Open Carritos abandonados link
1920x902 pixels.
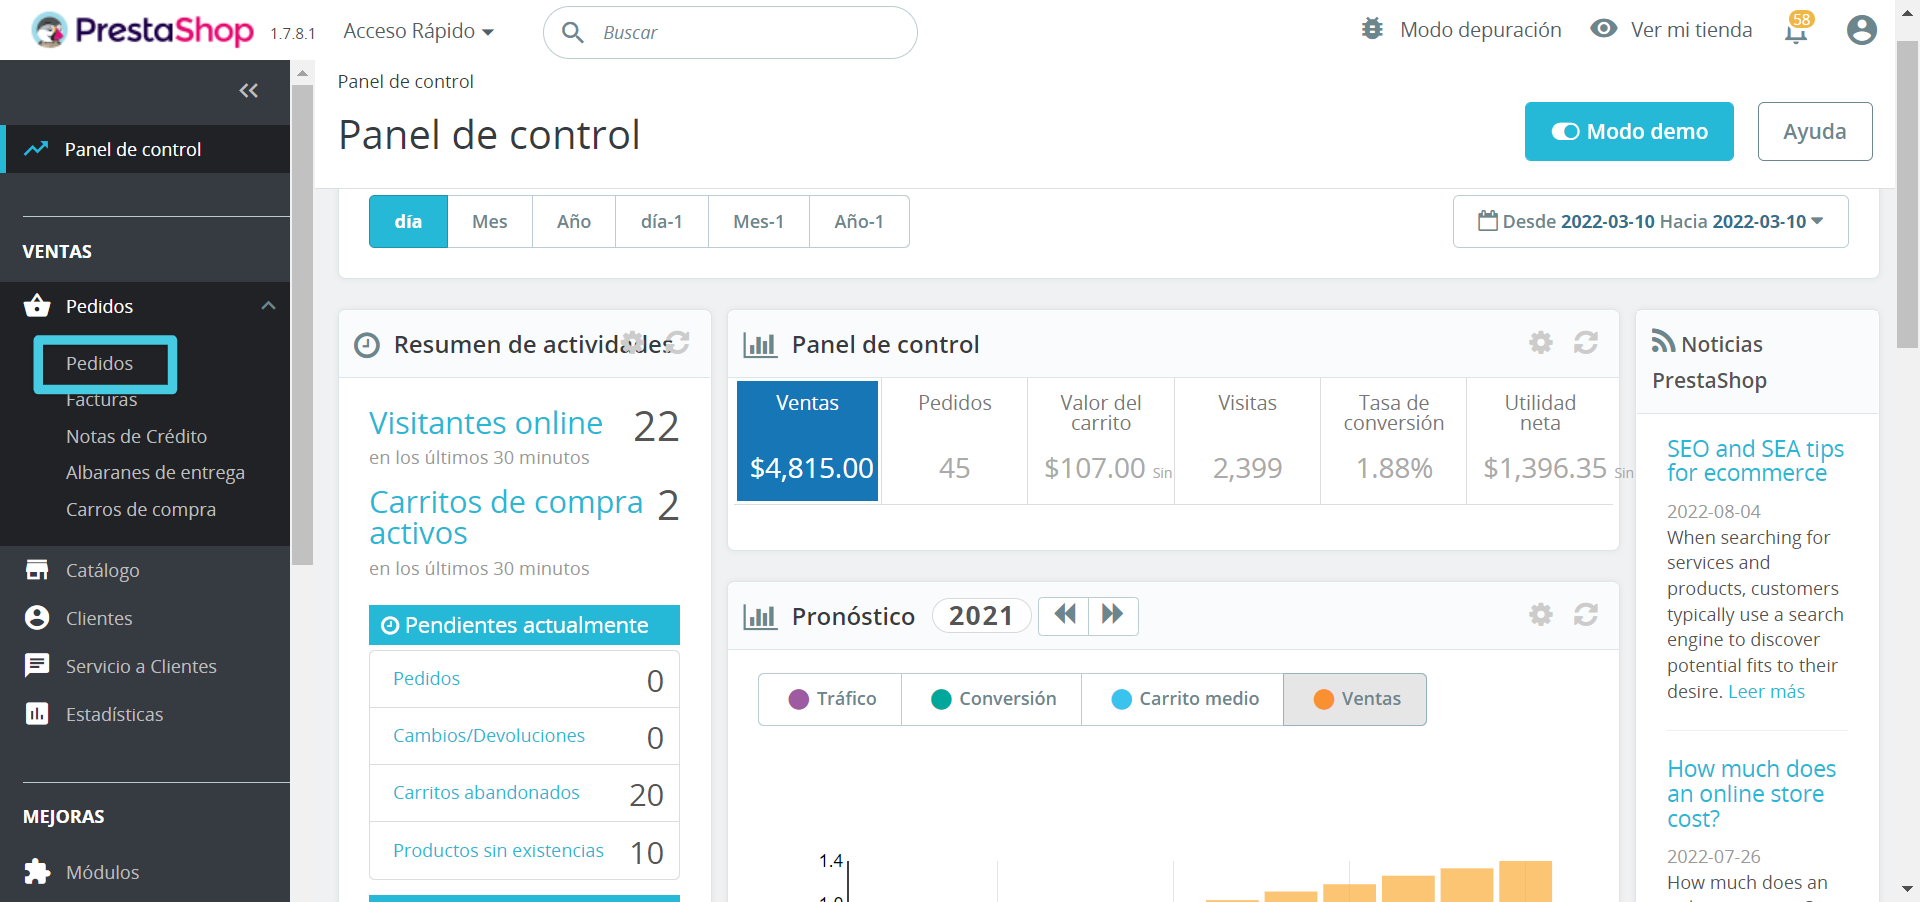tap(486, 792)
